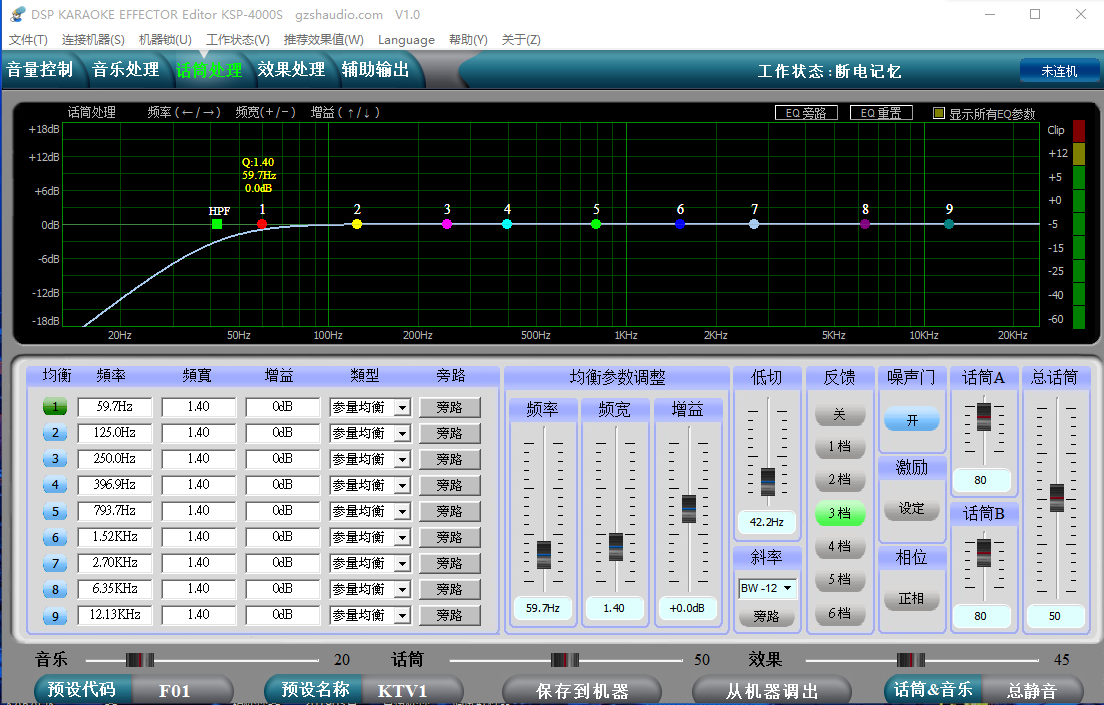Image resolution: width=1104 pixels, height=705 pixels.
Task: Click the 频率 slider handle
Action: point(544,554)
